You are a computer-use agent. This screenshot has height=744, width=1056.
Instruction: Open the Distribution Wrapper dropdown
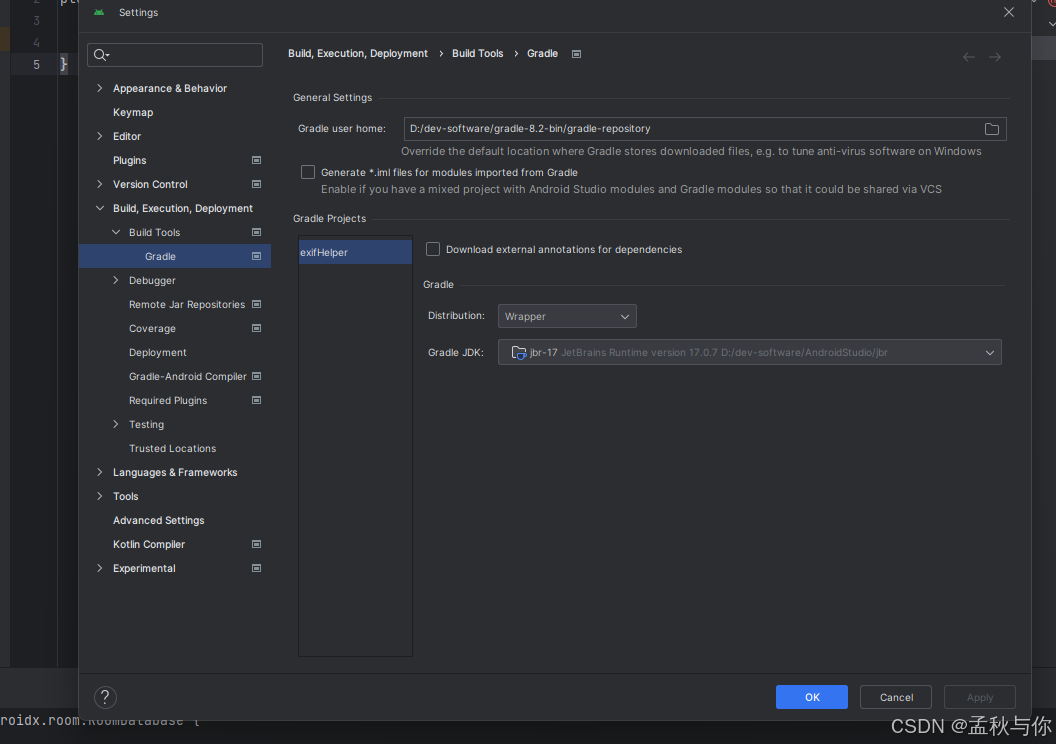pos(567,316)
